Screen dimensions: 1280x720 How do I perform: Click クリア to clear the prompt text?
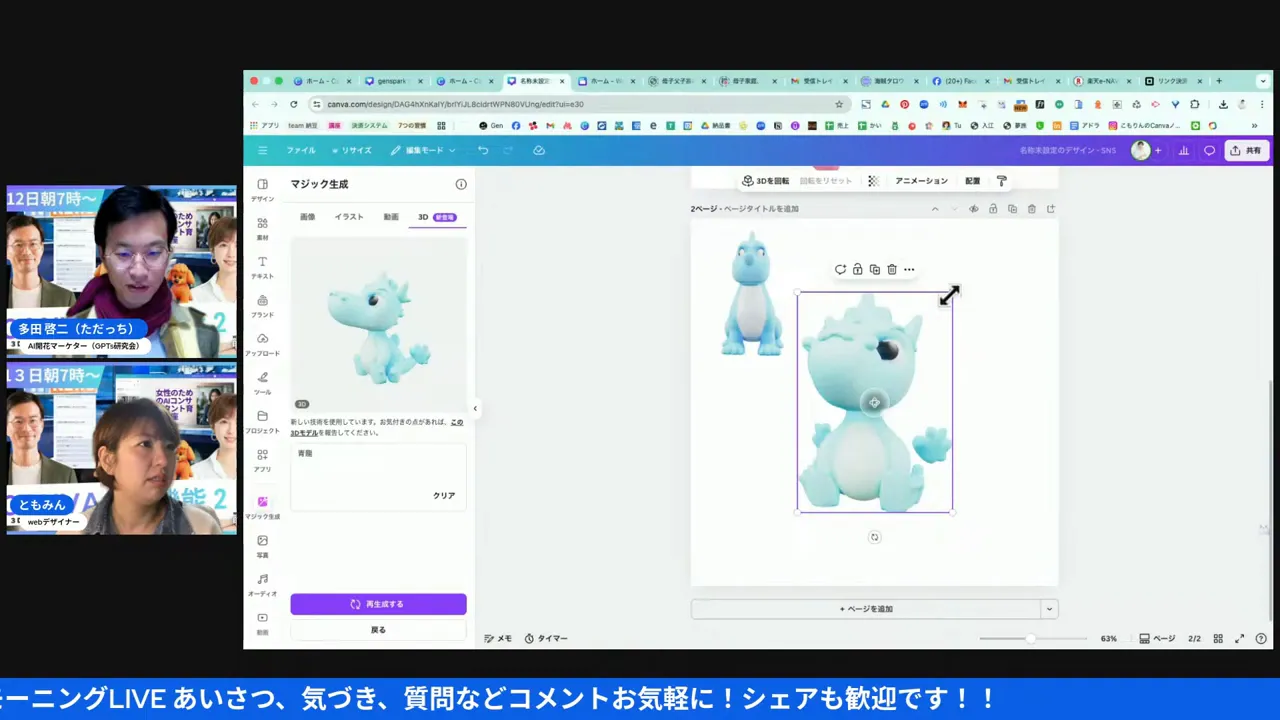pos(443,495)
